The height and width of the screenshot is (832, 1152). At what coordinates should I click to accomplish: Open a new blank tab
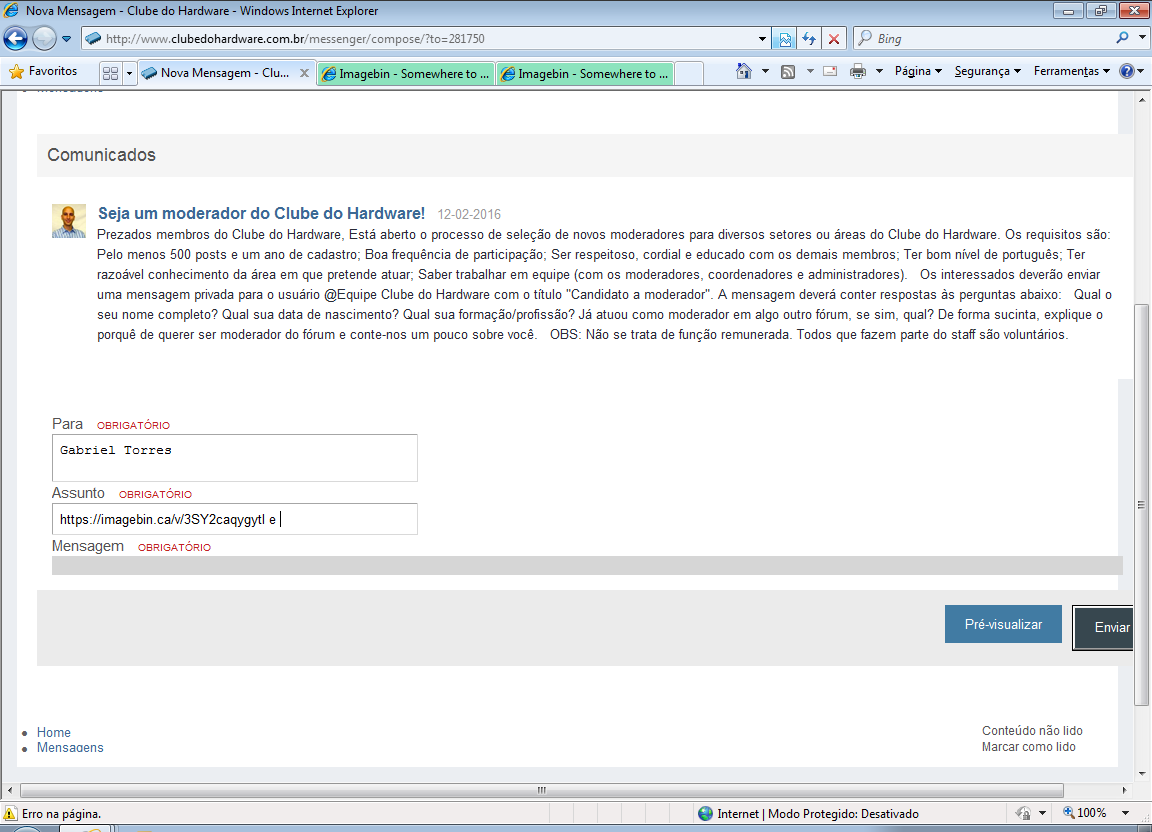pyautogui.click(x=689, y=73)
